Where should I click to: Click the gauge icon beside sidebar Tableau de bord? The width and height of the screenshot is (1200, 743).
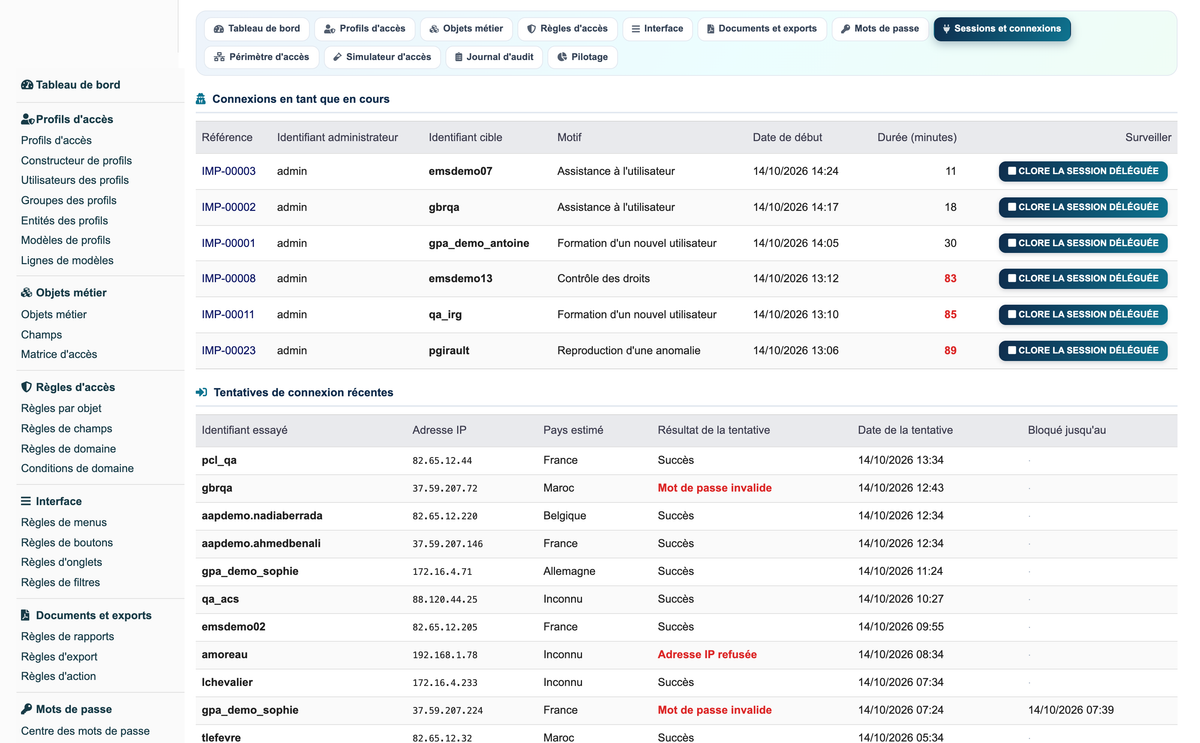click(x=27, y=85)
